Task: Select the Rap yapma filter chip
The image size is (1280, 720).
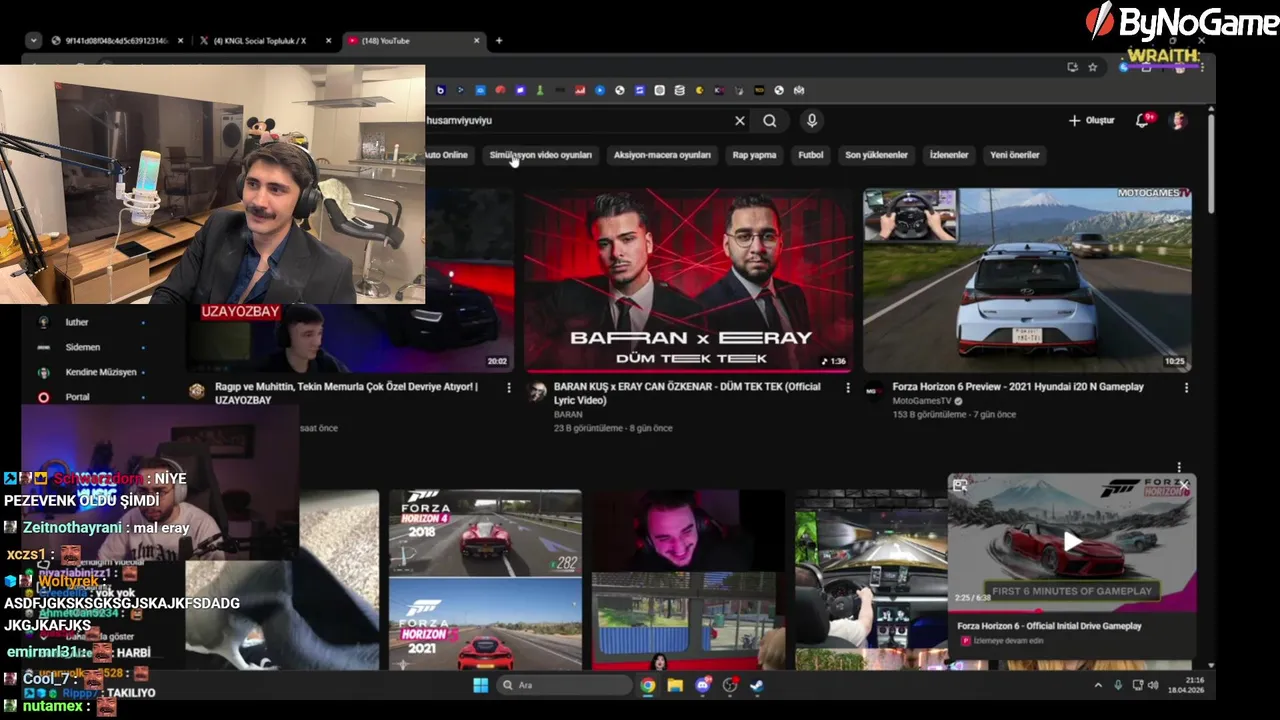Action: (x=754, y=155)
